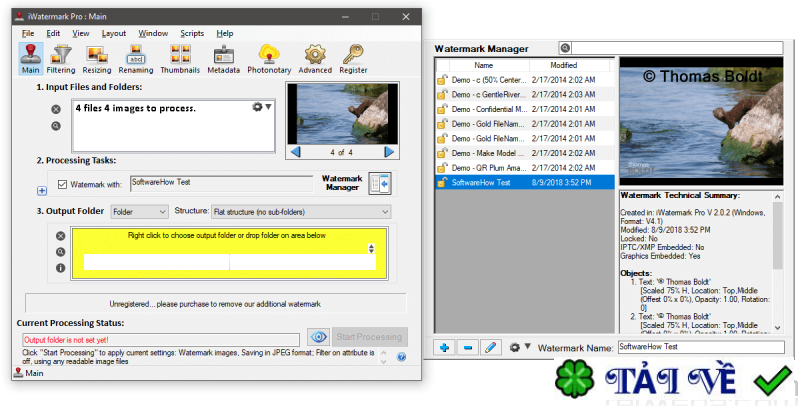
Task: Click the Tải Về download banner
Action: tap(673, 380)
